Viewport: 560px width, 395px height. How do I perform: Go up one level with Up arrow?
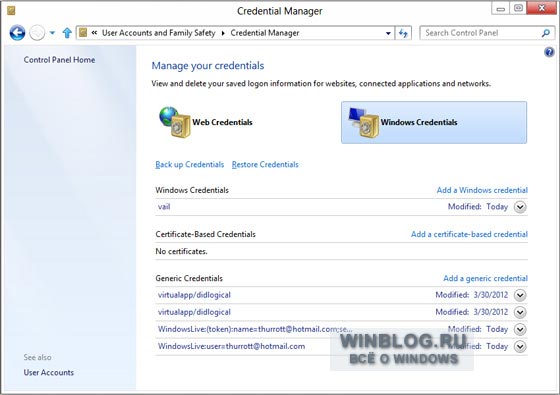pyautogui.click(x=67, y=33)
